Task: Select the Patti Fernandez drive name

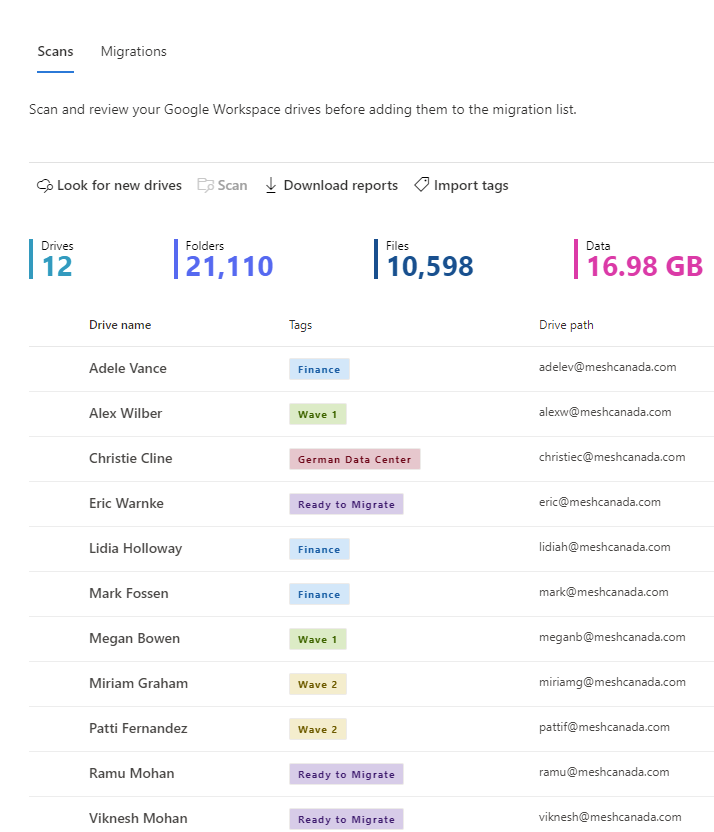Action: click(138, 729)
